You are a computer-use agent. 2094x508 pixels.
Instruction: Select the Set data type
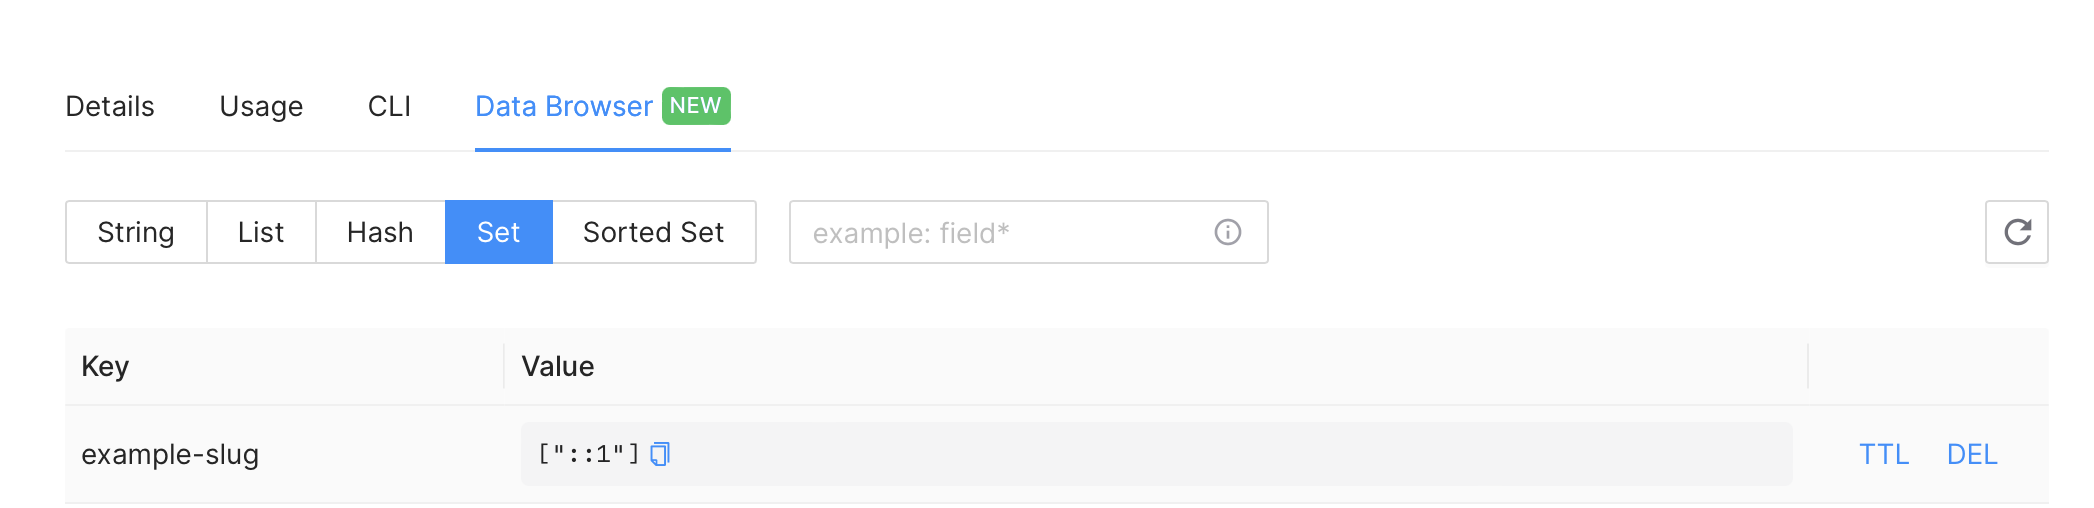(x=498, y=232)
